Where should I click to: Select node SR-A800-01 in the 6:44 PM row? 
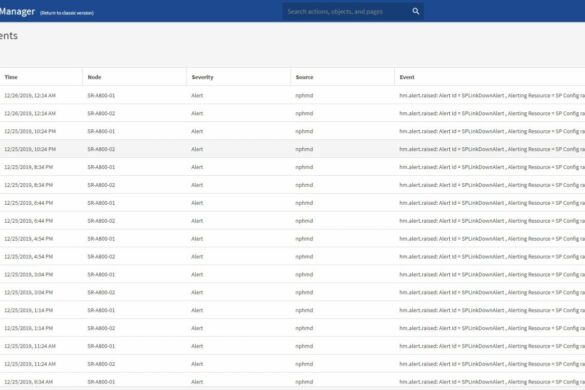[x=101, y=203]
